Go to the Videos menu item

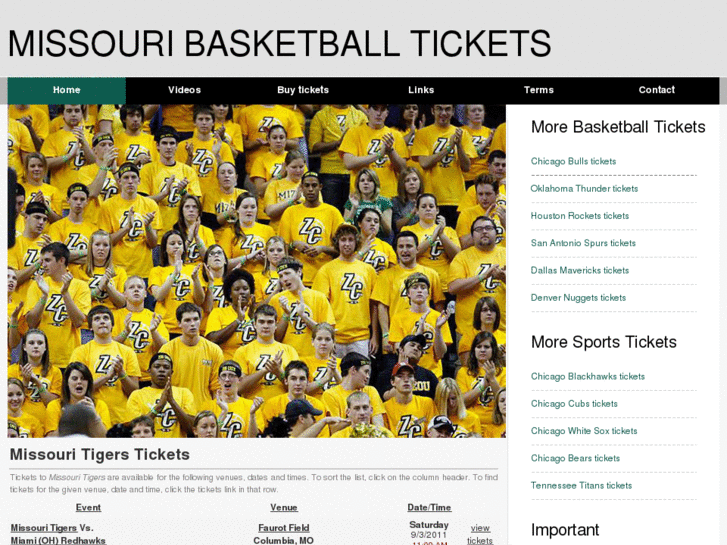point(185,90)
